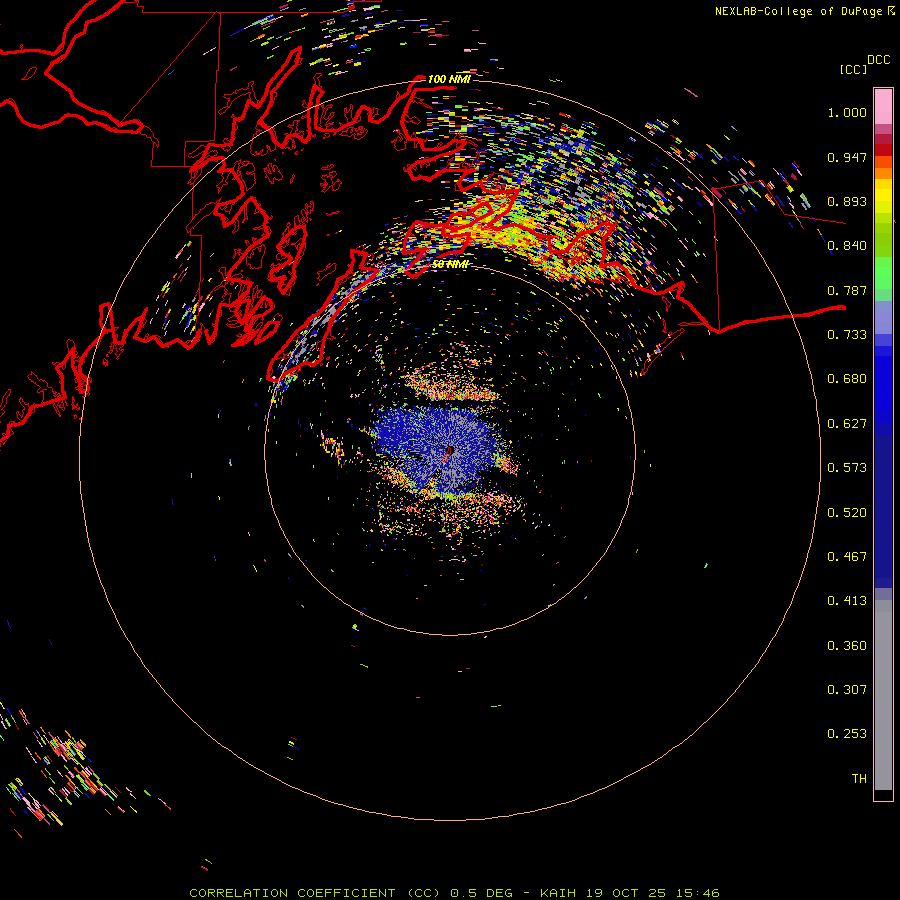The width and height of the screenshot is (900, 900).
Task: Select the 0.680 scale value
Action: (x=847, y=379)
